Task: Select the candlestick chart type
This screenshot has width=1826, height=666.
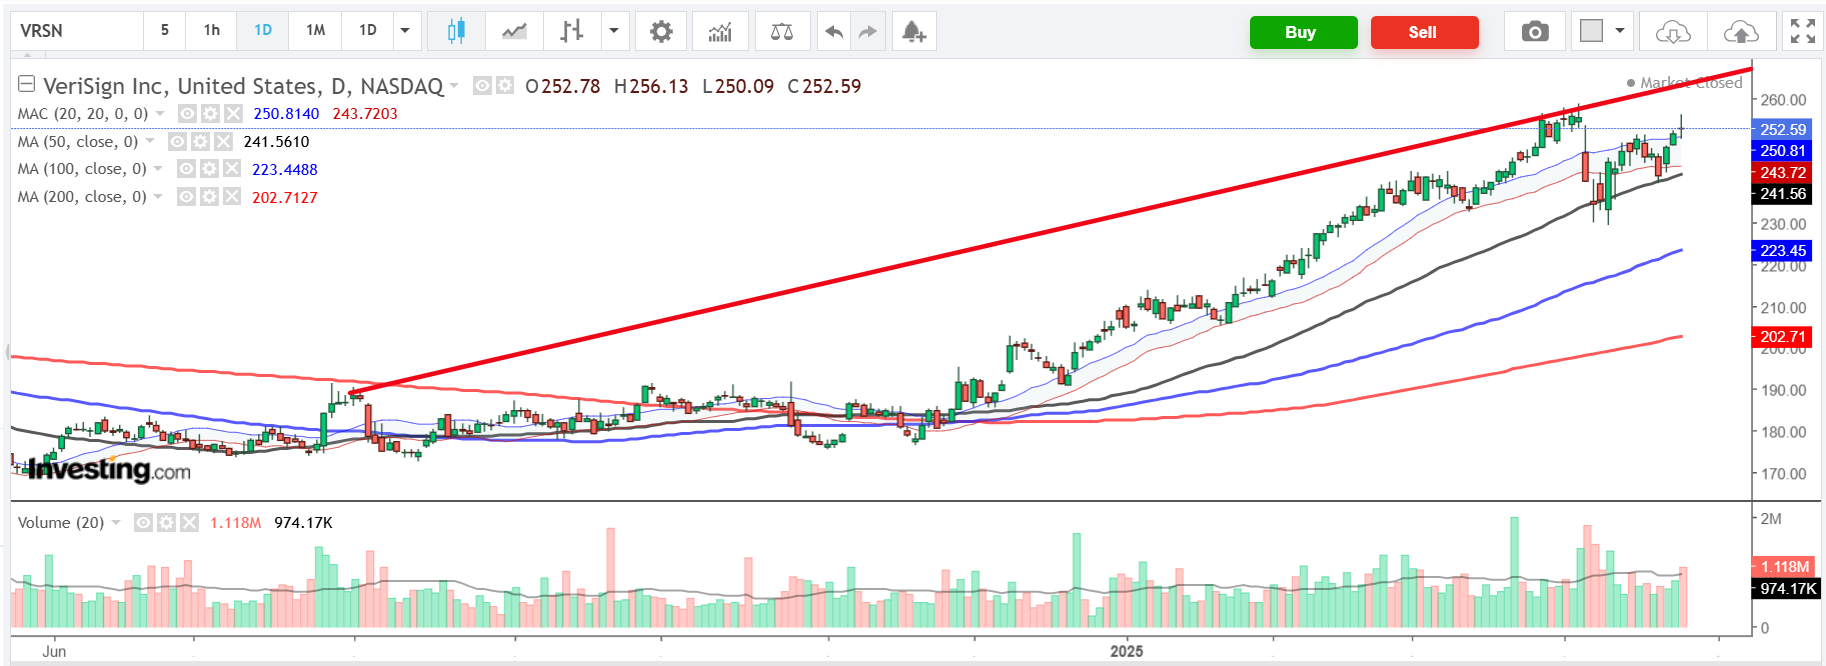Action: pyautogui.click(x=456, y=31)
